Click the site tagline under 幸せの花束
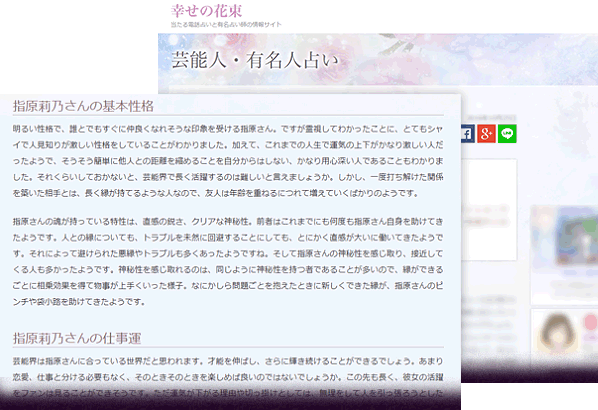Viewport: 598px width, 410px height. (226, 24)
